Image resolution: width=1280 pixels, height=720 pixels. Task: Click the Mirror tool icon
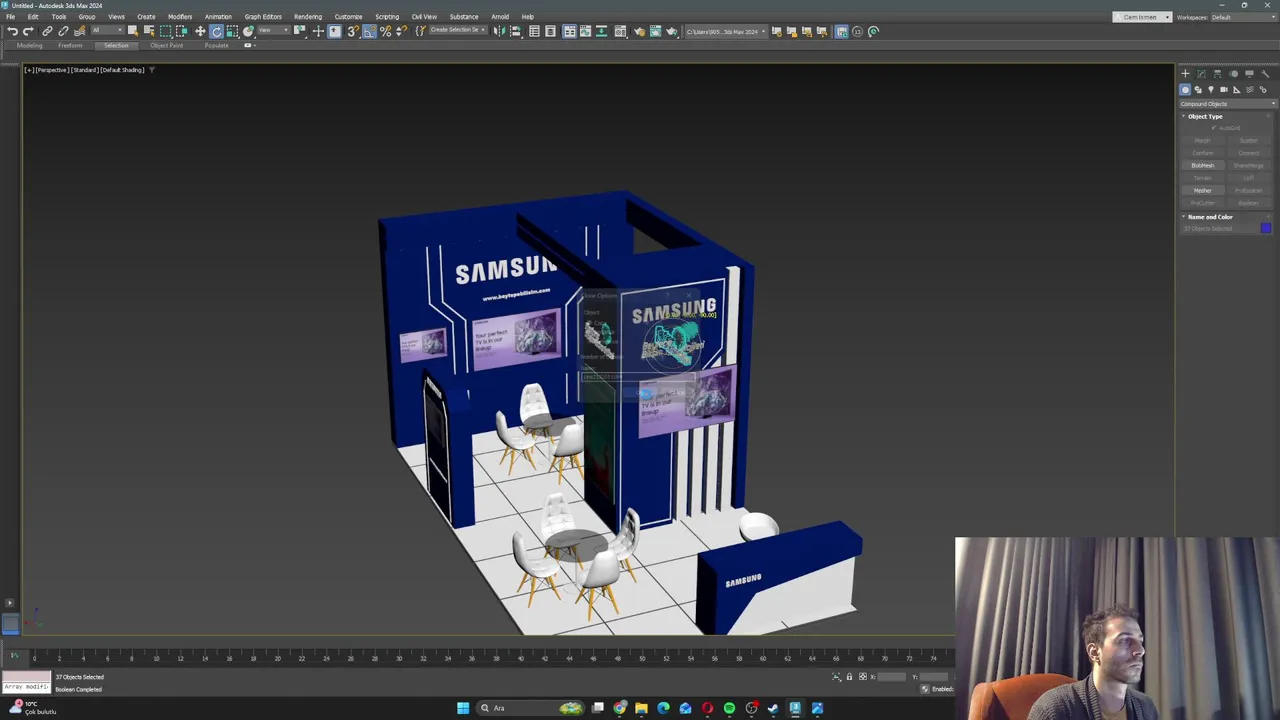coord(499,31)
